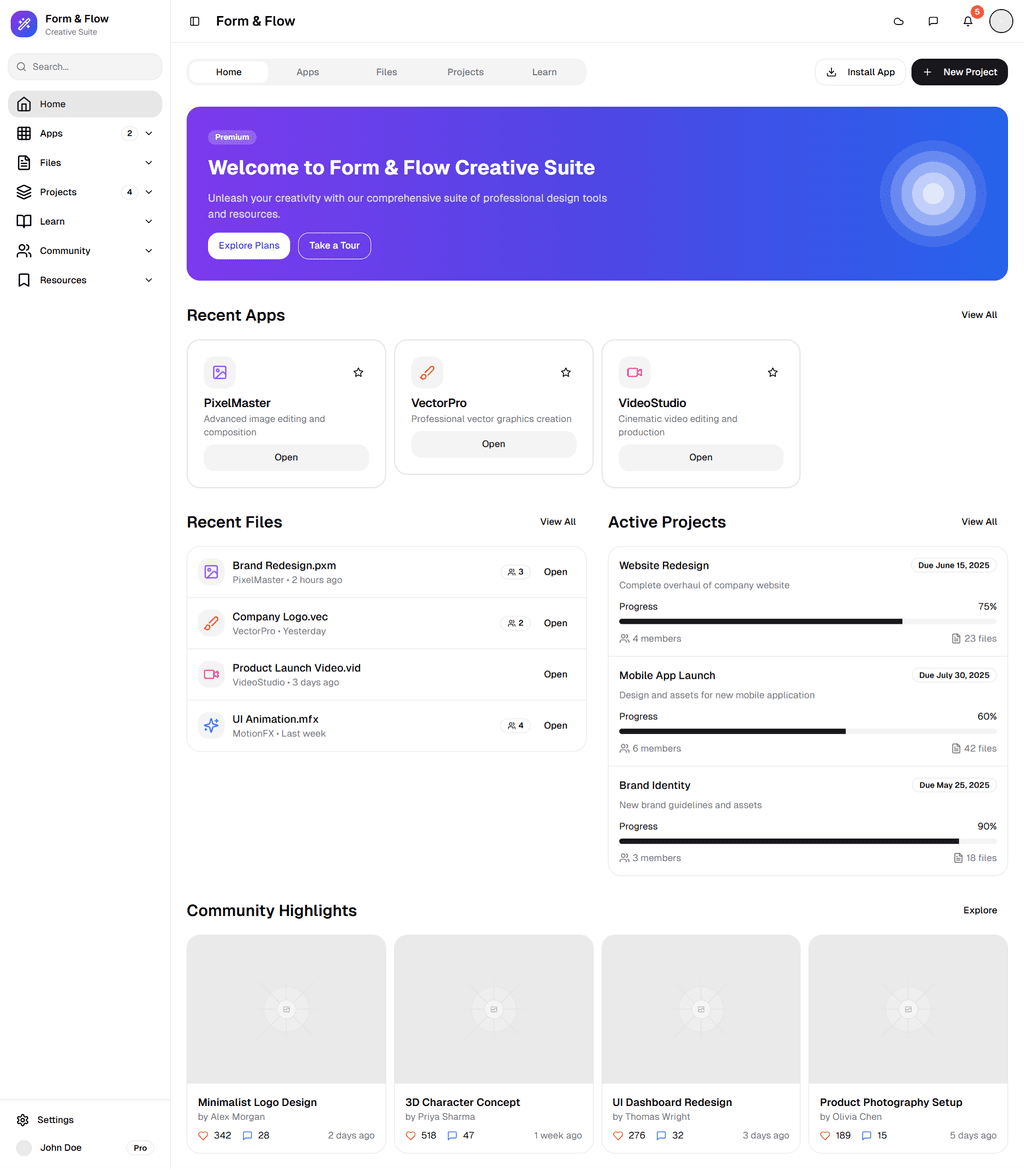Open the Minimalist Logo Design thumbnail
Viewport: 1024px width, 1170px height.
[x=287, y=1010]
